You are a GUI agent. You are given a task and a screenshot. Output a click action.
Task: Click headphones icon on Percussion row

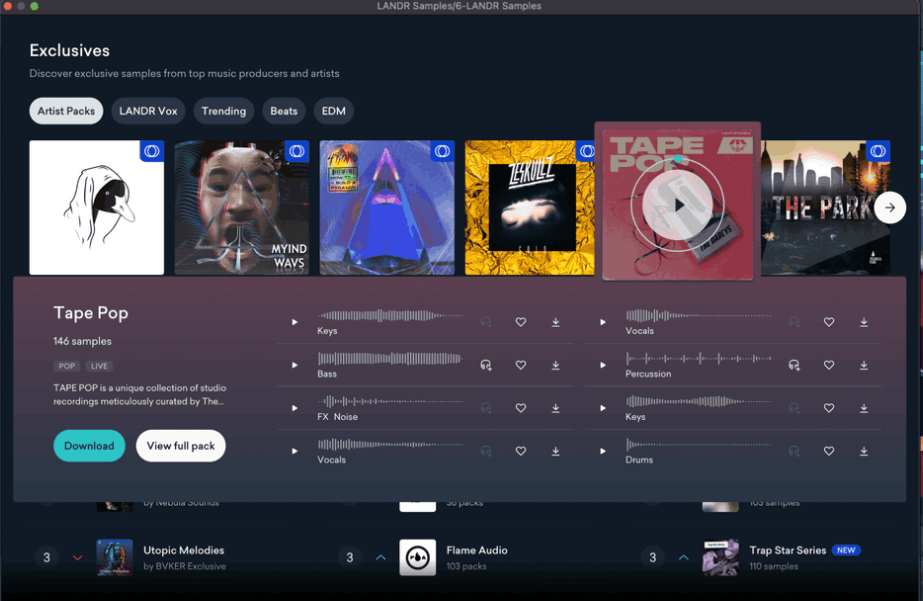(794, 365)
